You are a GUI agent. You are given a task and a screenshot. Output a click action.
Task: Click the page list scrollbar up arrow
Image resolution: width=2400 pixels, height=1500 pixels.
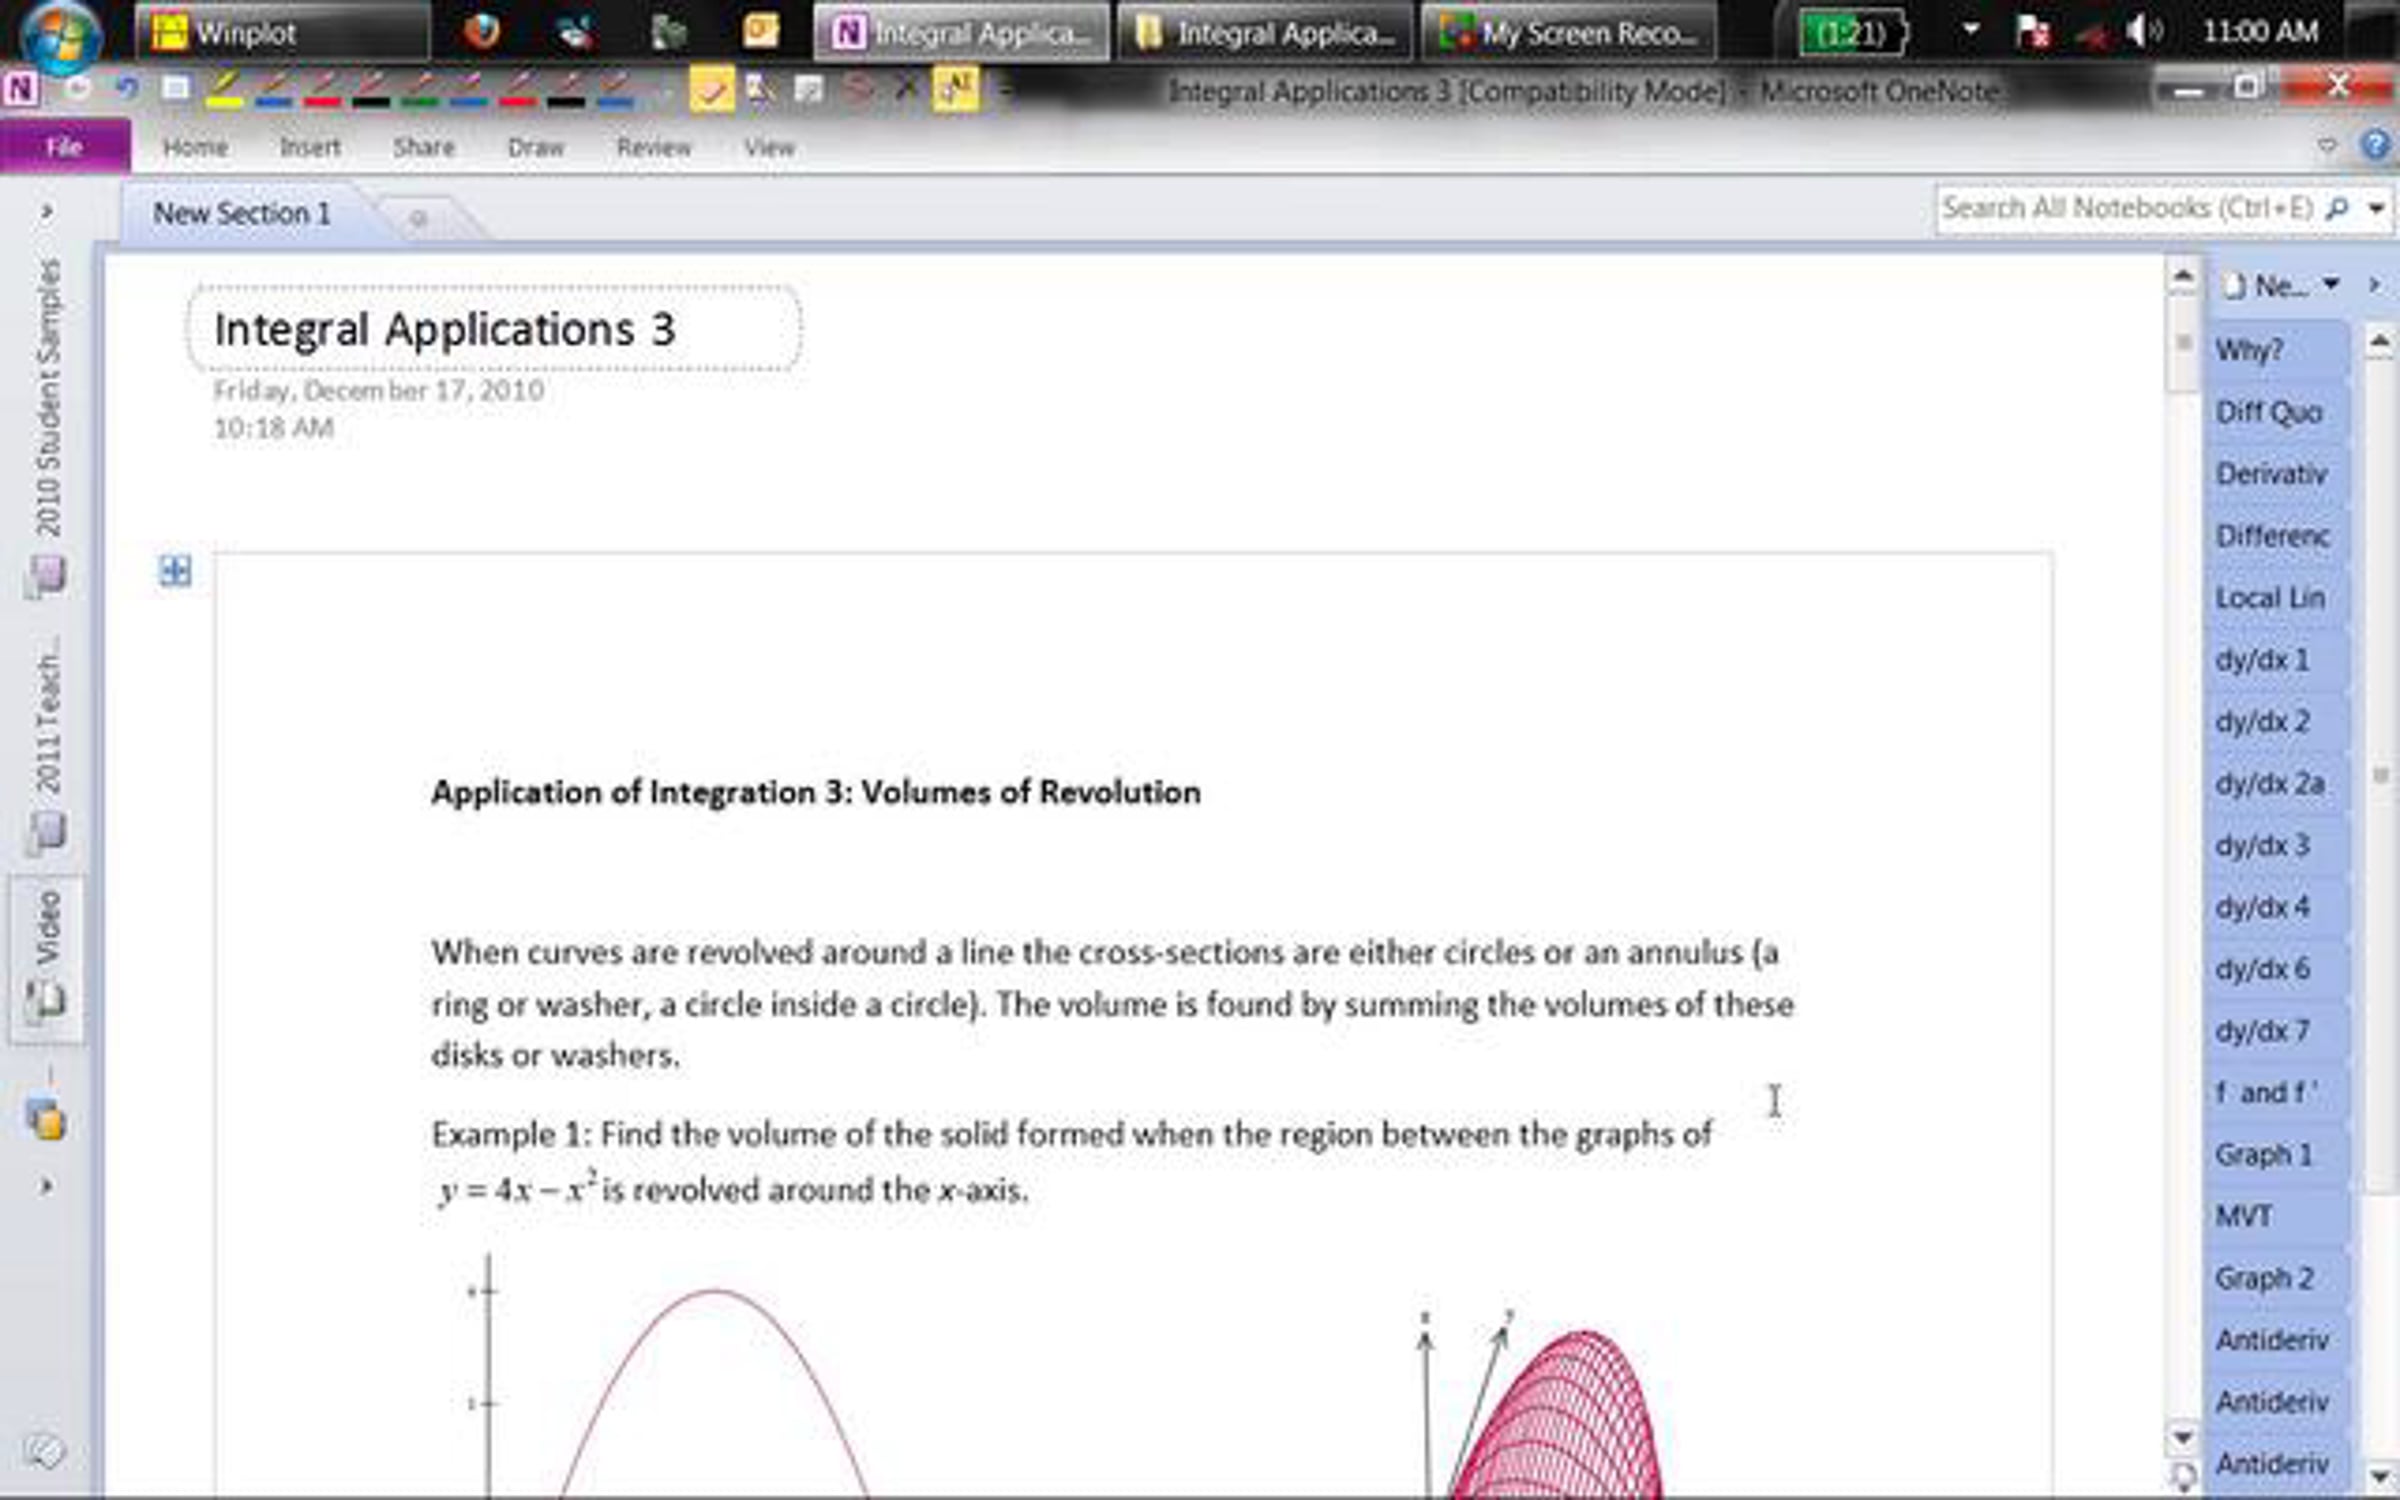pyautogui.click(x=2379, y=343)
